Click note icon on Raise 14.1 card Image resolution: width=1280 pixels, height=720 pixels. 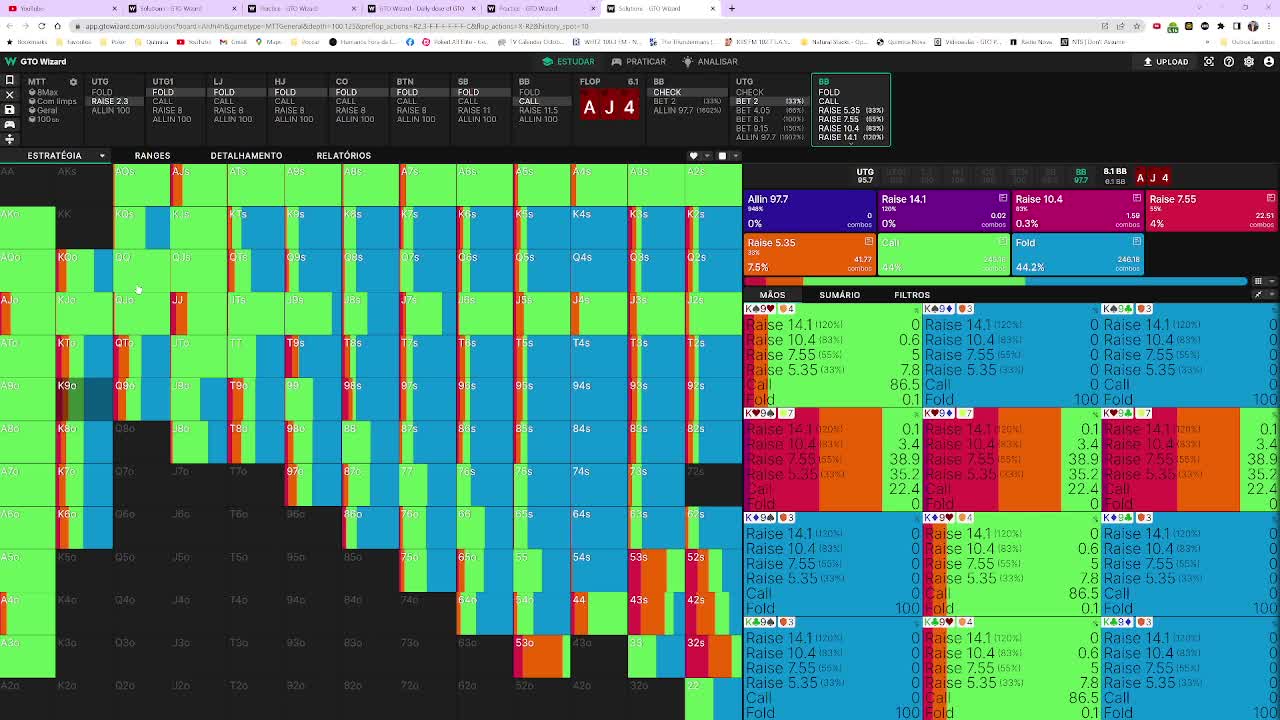point(1003,199)
